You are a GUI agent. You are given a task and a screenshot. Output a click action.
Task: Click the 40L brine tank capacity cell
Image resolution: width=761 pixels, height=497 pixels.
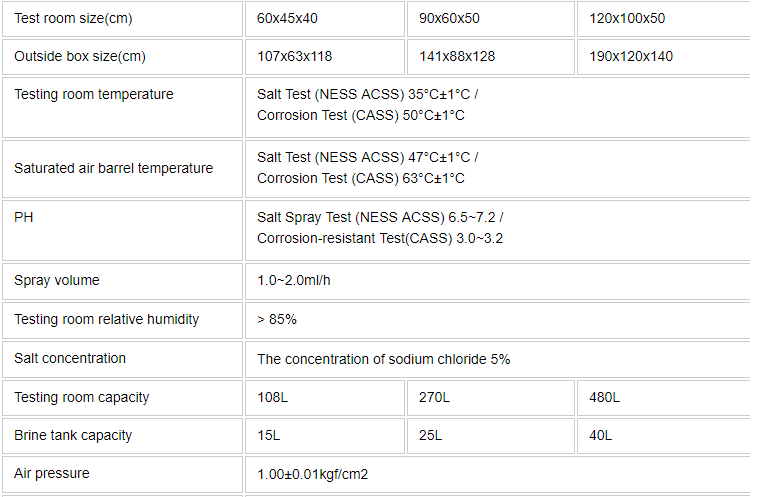click(663, 435)
